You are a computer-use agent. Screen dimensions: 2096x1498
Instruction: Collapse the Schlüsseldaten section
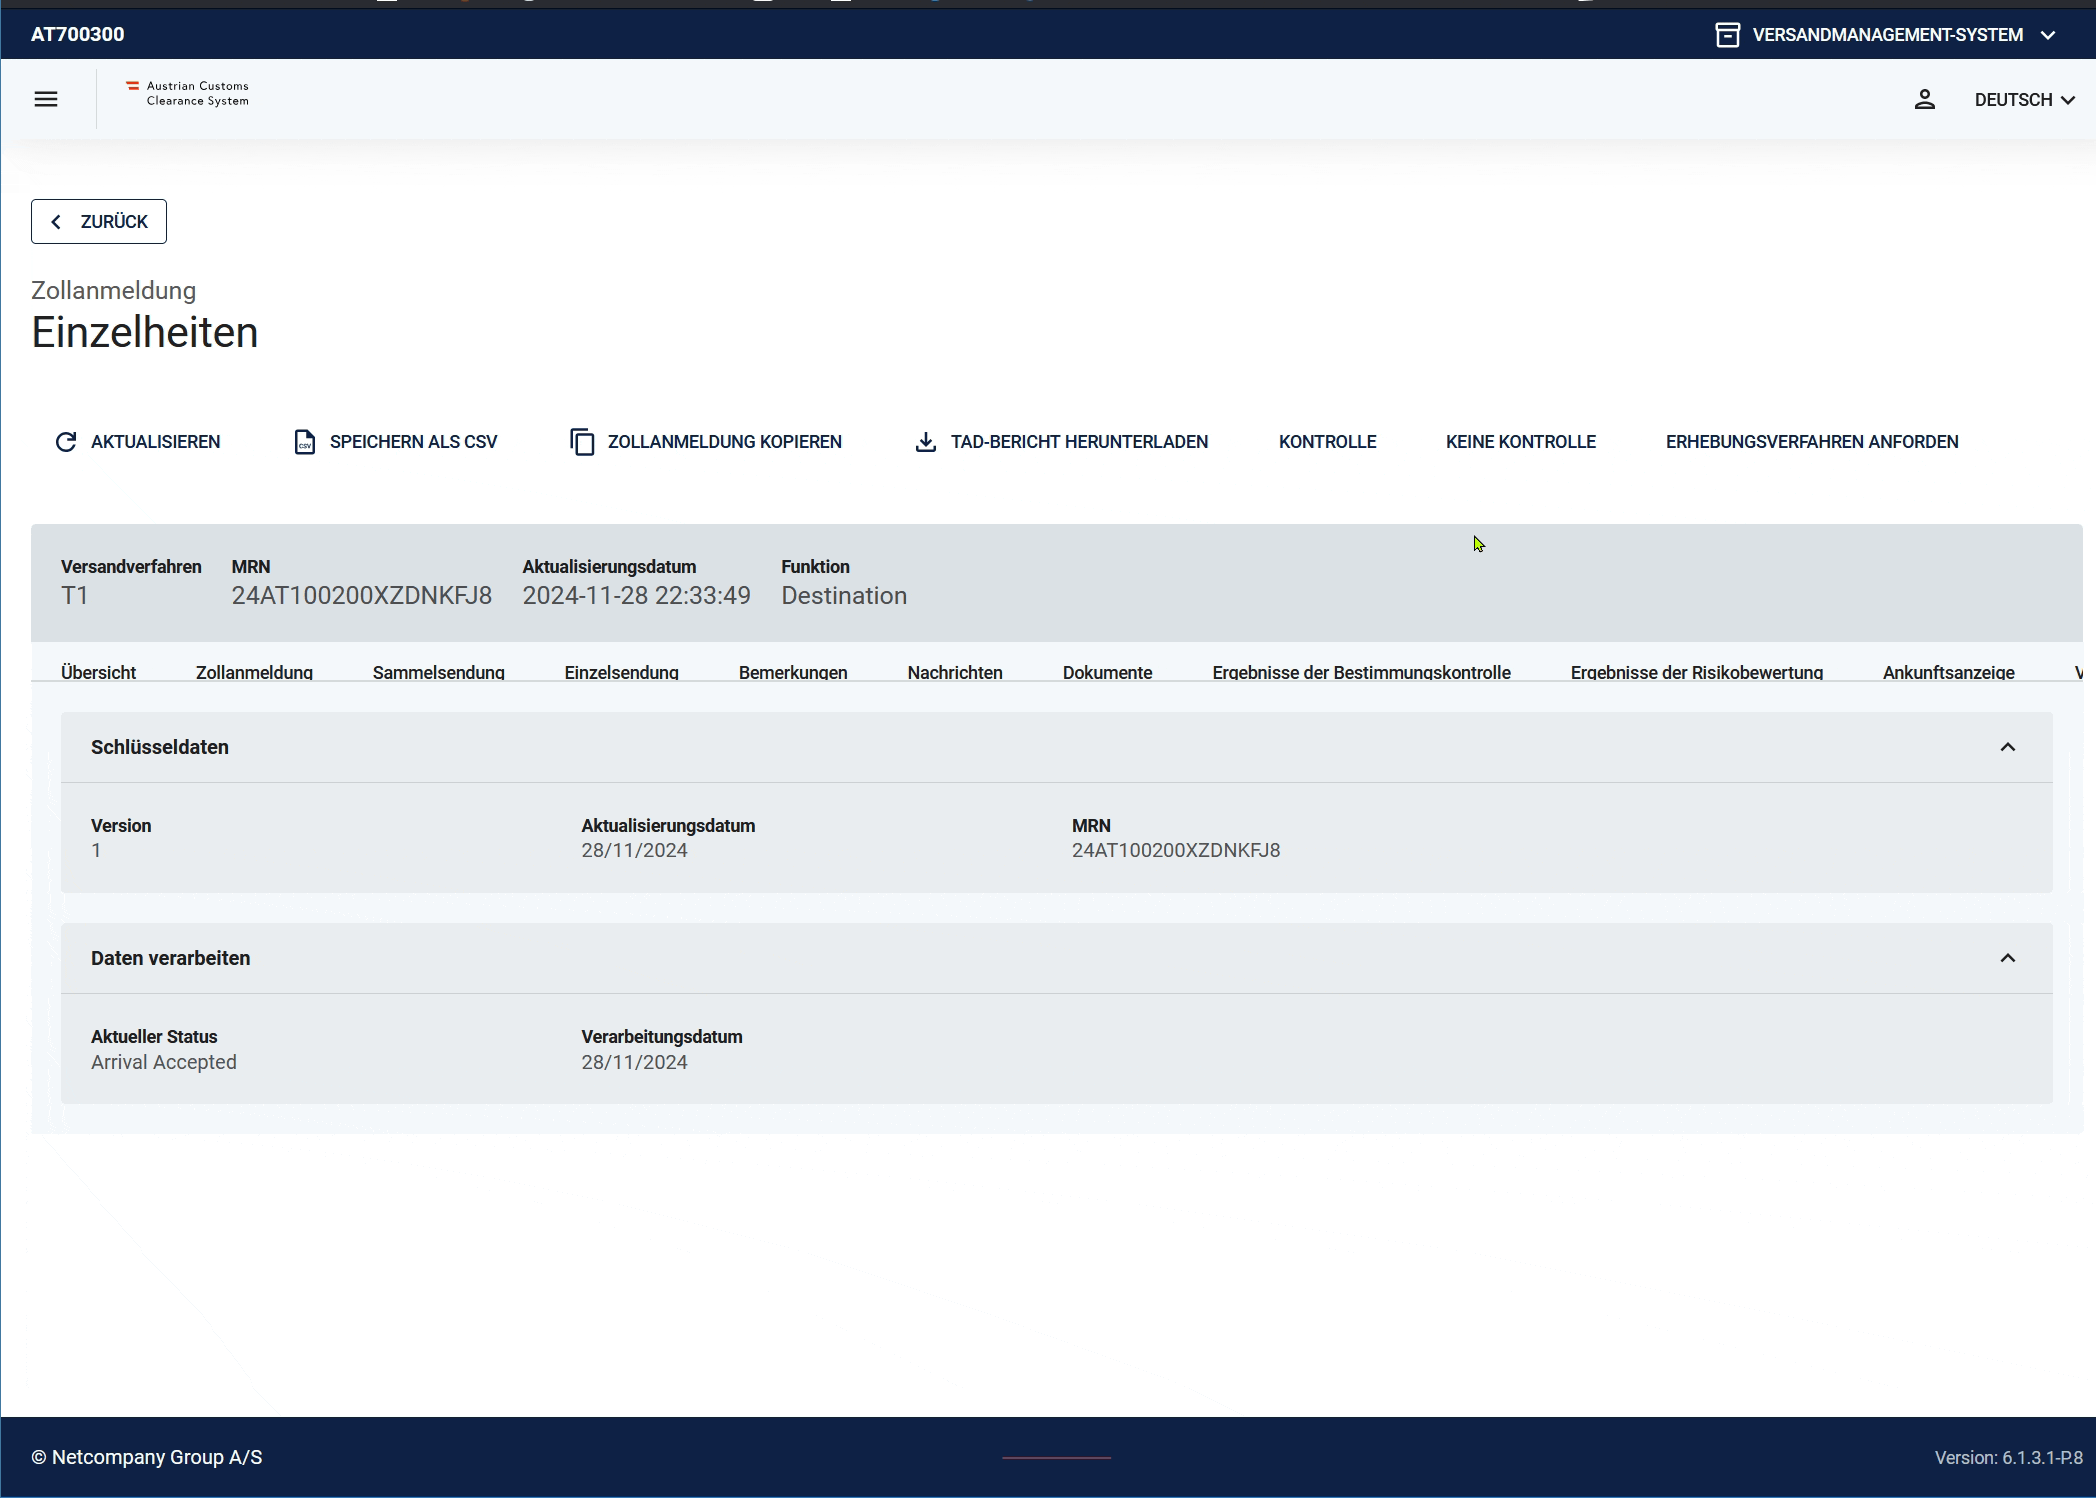(x=2007, y=747)
